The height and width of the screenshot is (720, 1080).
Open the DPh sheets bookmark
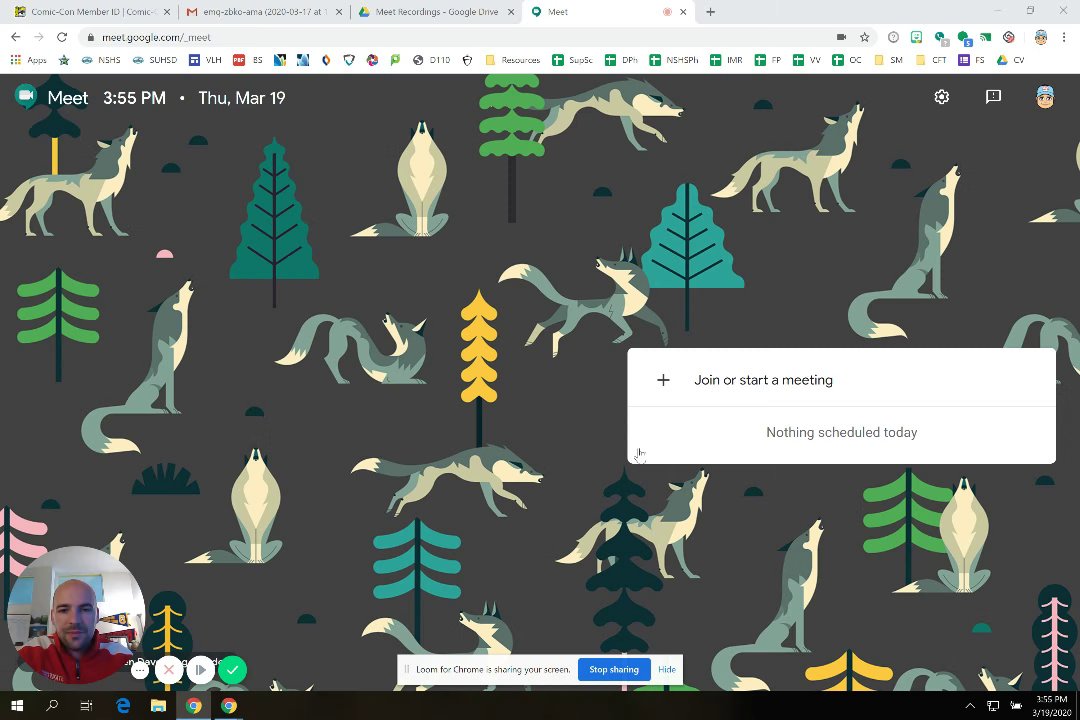pos(621,60)
